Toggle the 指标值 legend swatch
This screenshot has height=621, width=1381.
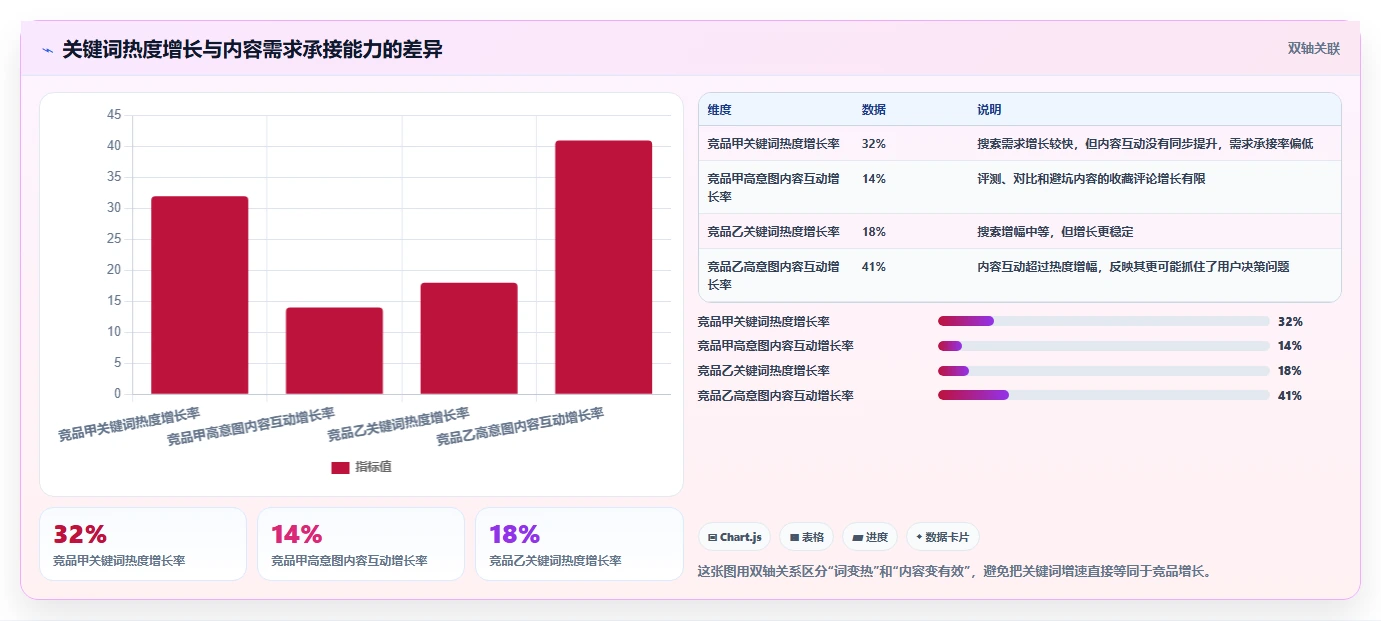point(340,467)
